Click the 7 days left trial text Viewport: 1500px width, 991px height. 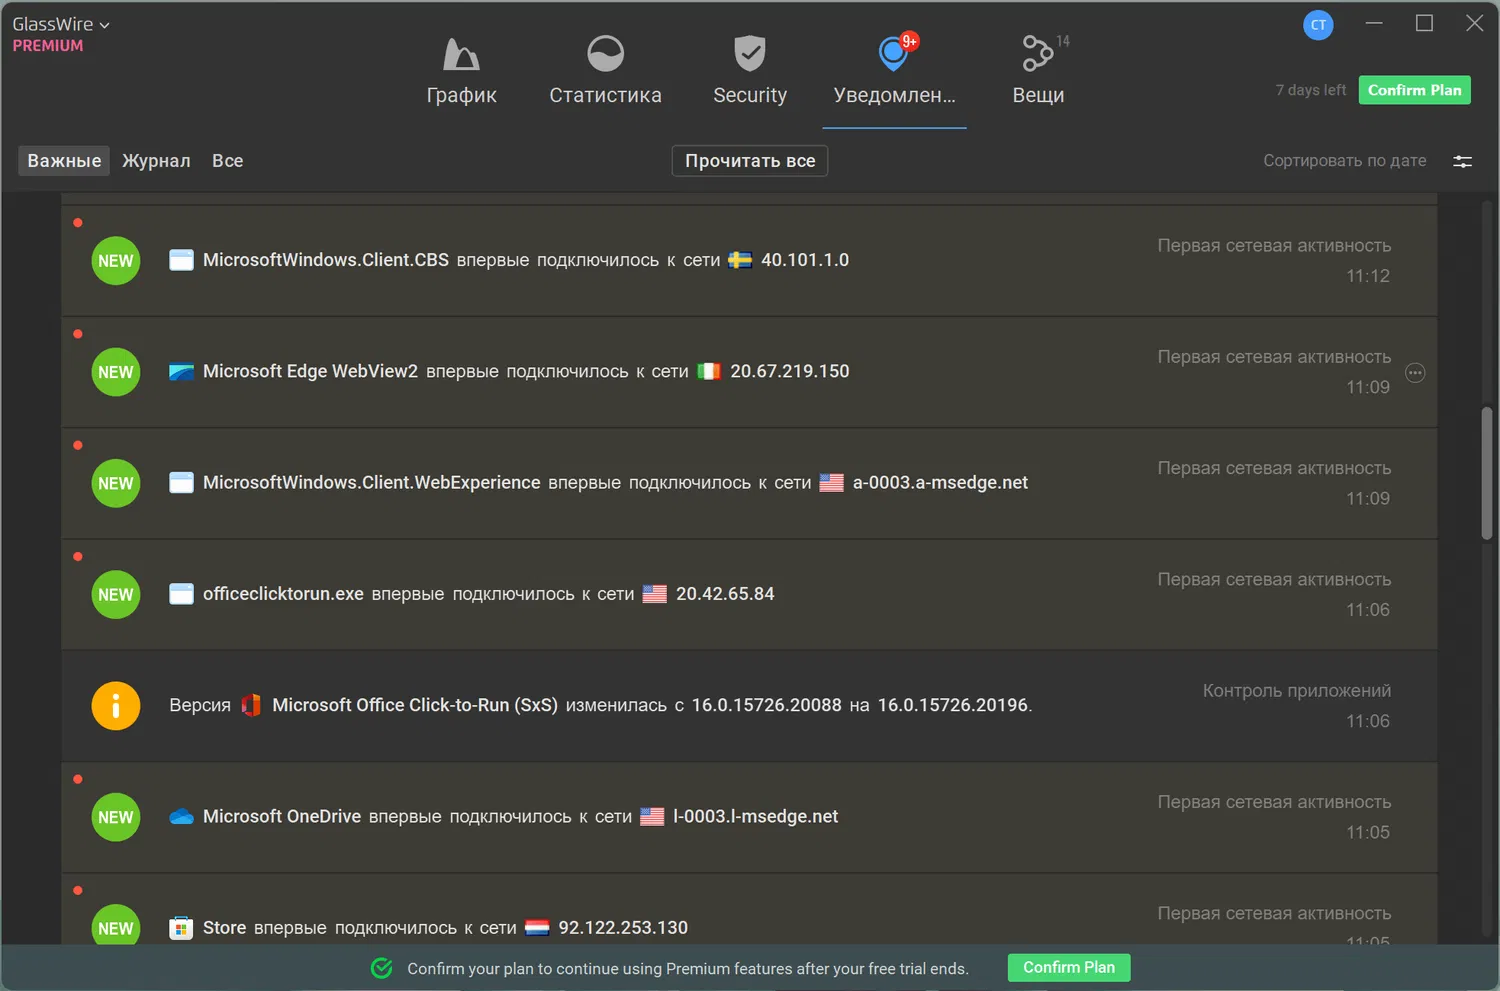click(x=1311, y=90)
